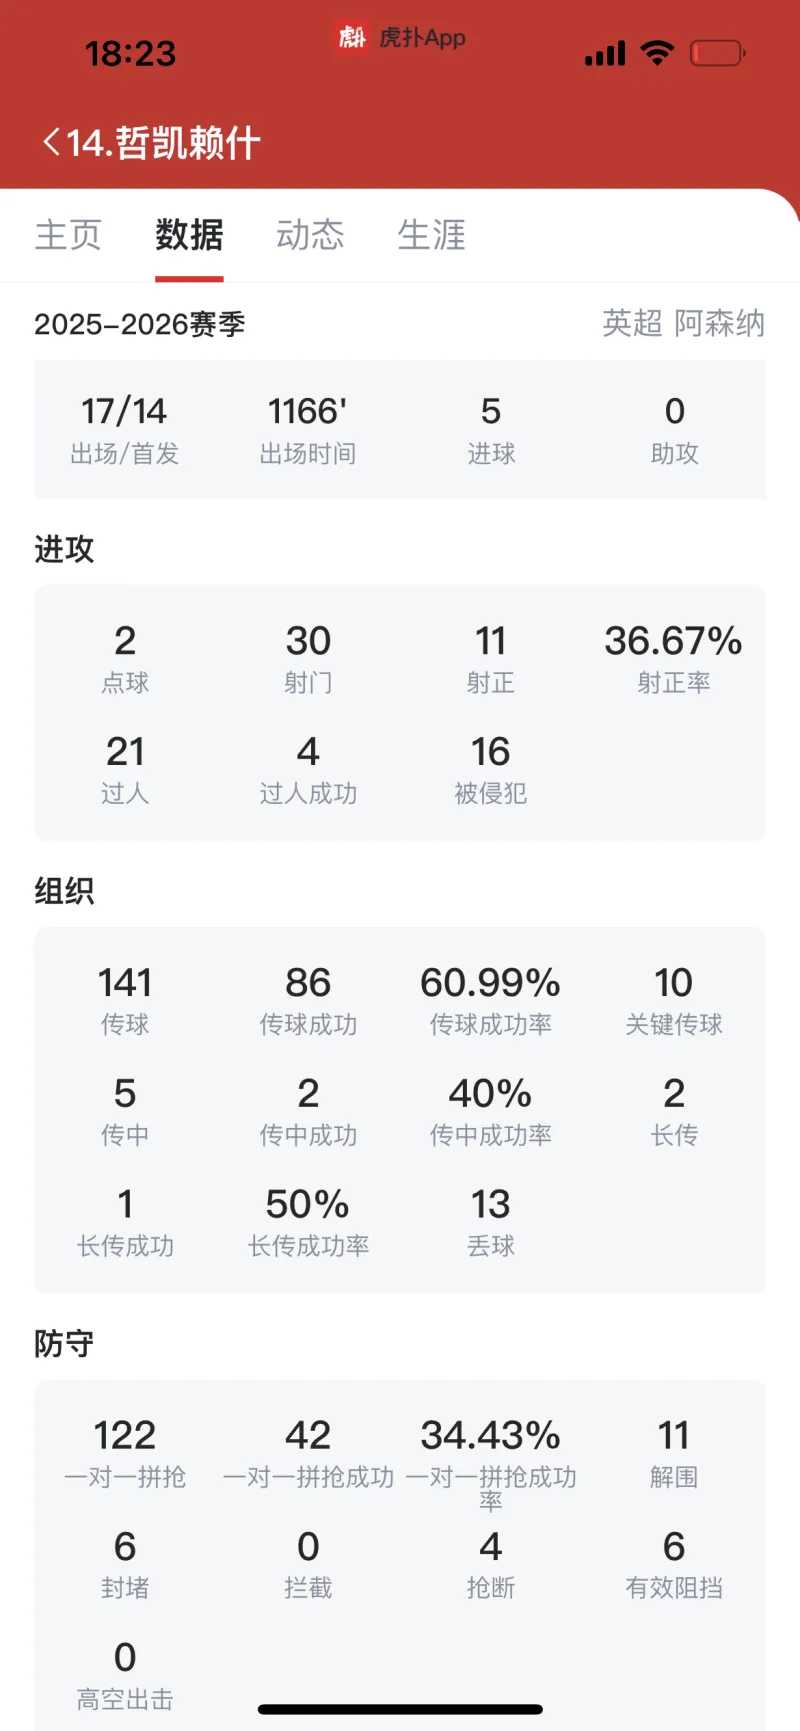Tap the 传球成功率 stat showing 60.99%
This screenshot has width=800, height=1731.
pos(490,1000)
